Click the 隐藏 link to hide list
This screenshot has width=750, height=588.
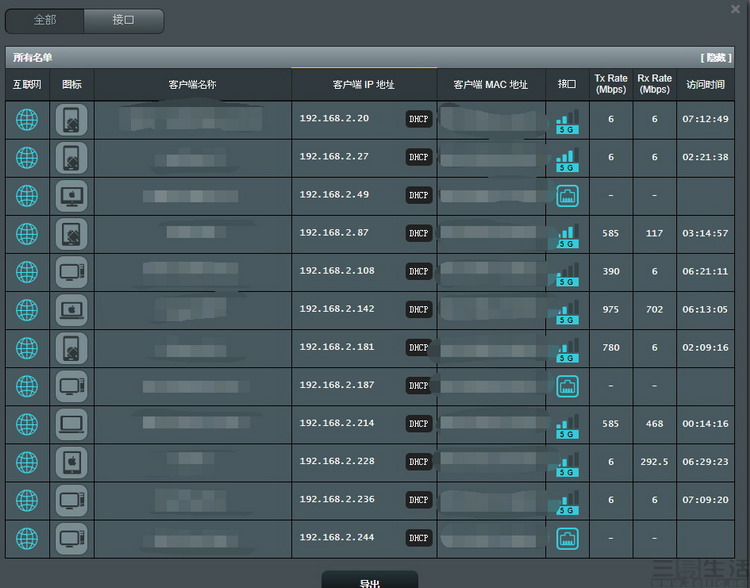pos(716,58)
